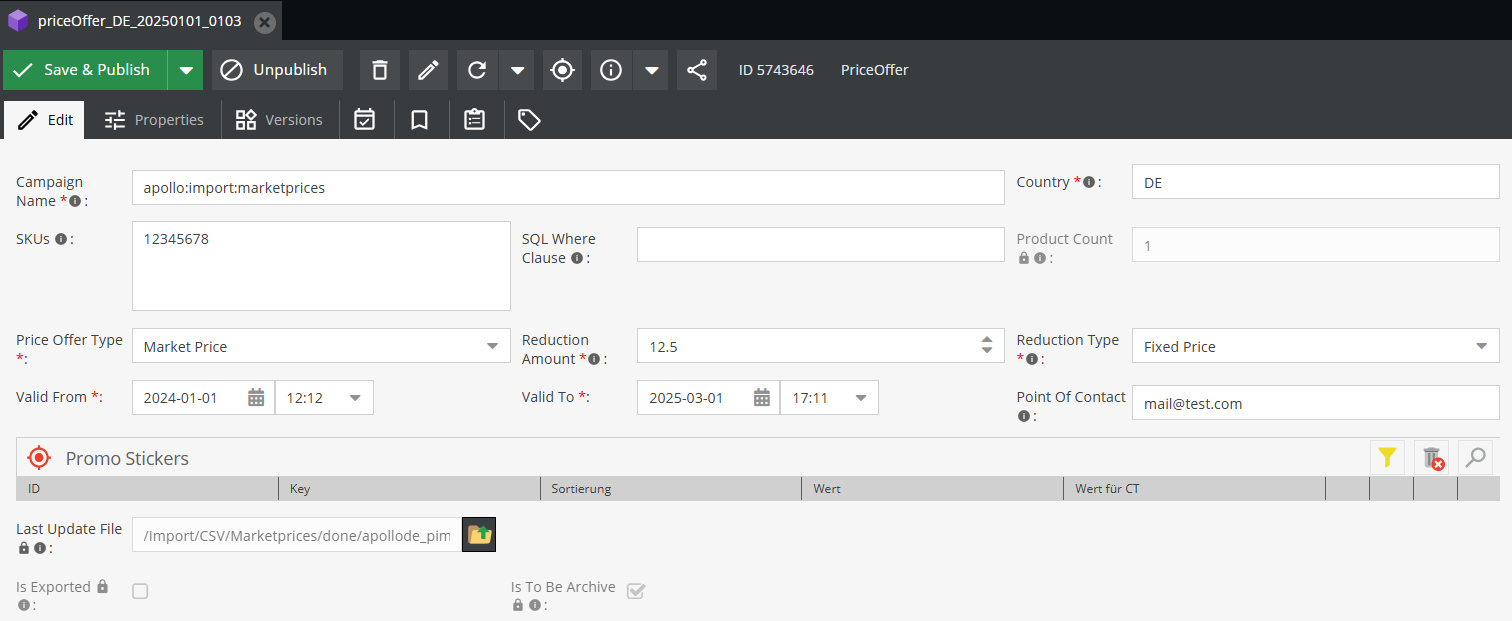1512x621 pixels.
Task: Open the Valid To time dropdown
Action: click(860, 398)
